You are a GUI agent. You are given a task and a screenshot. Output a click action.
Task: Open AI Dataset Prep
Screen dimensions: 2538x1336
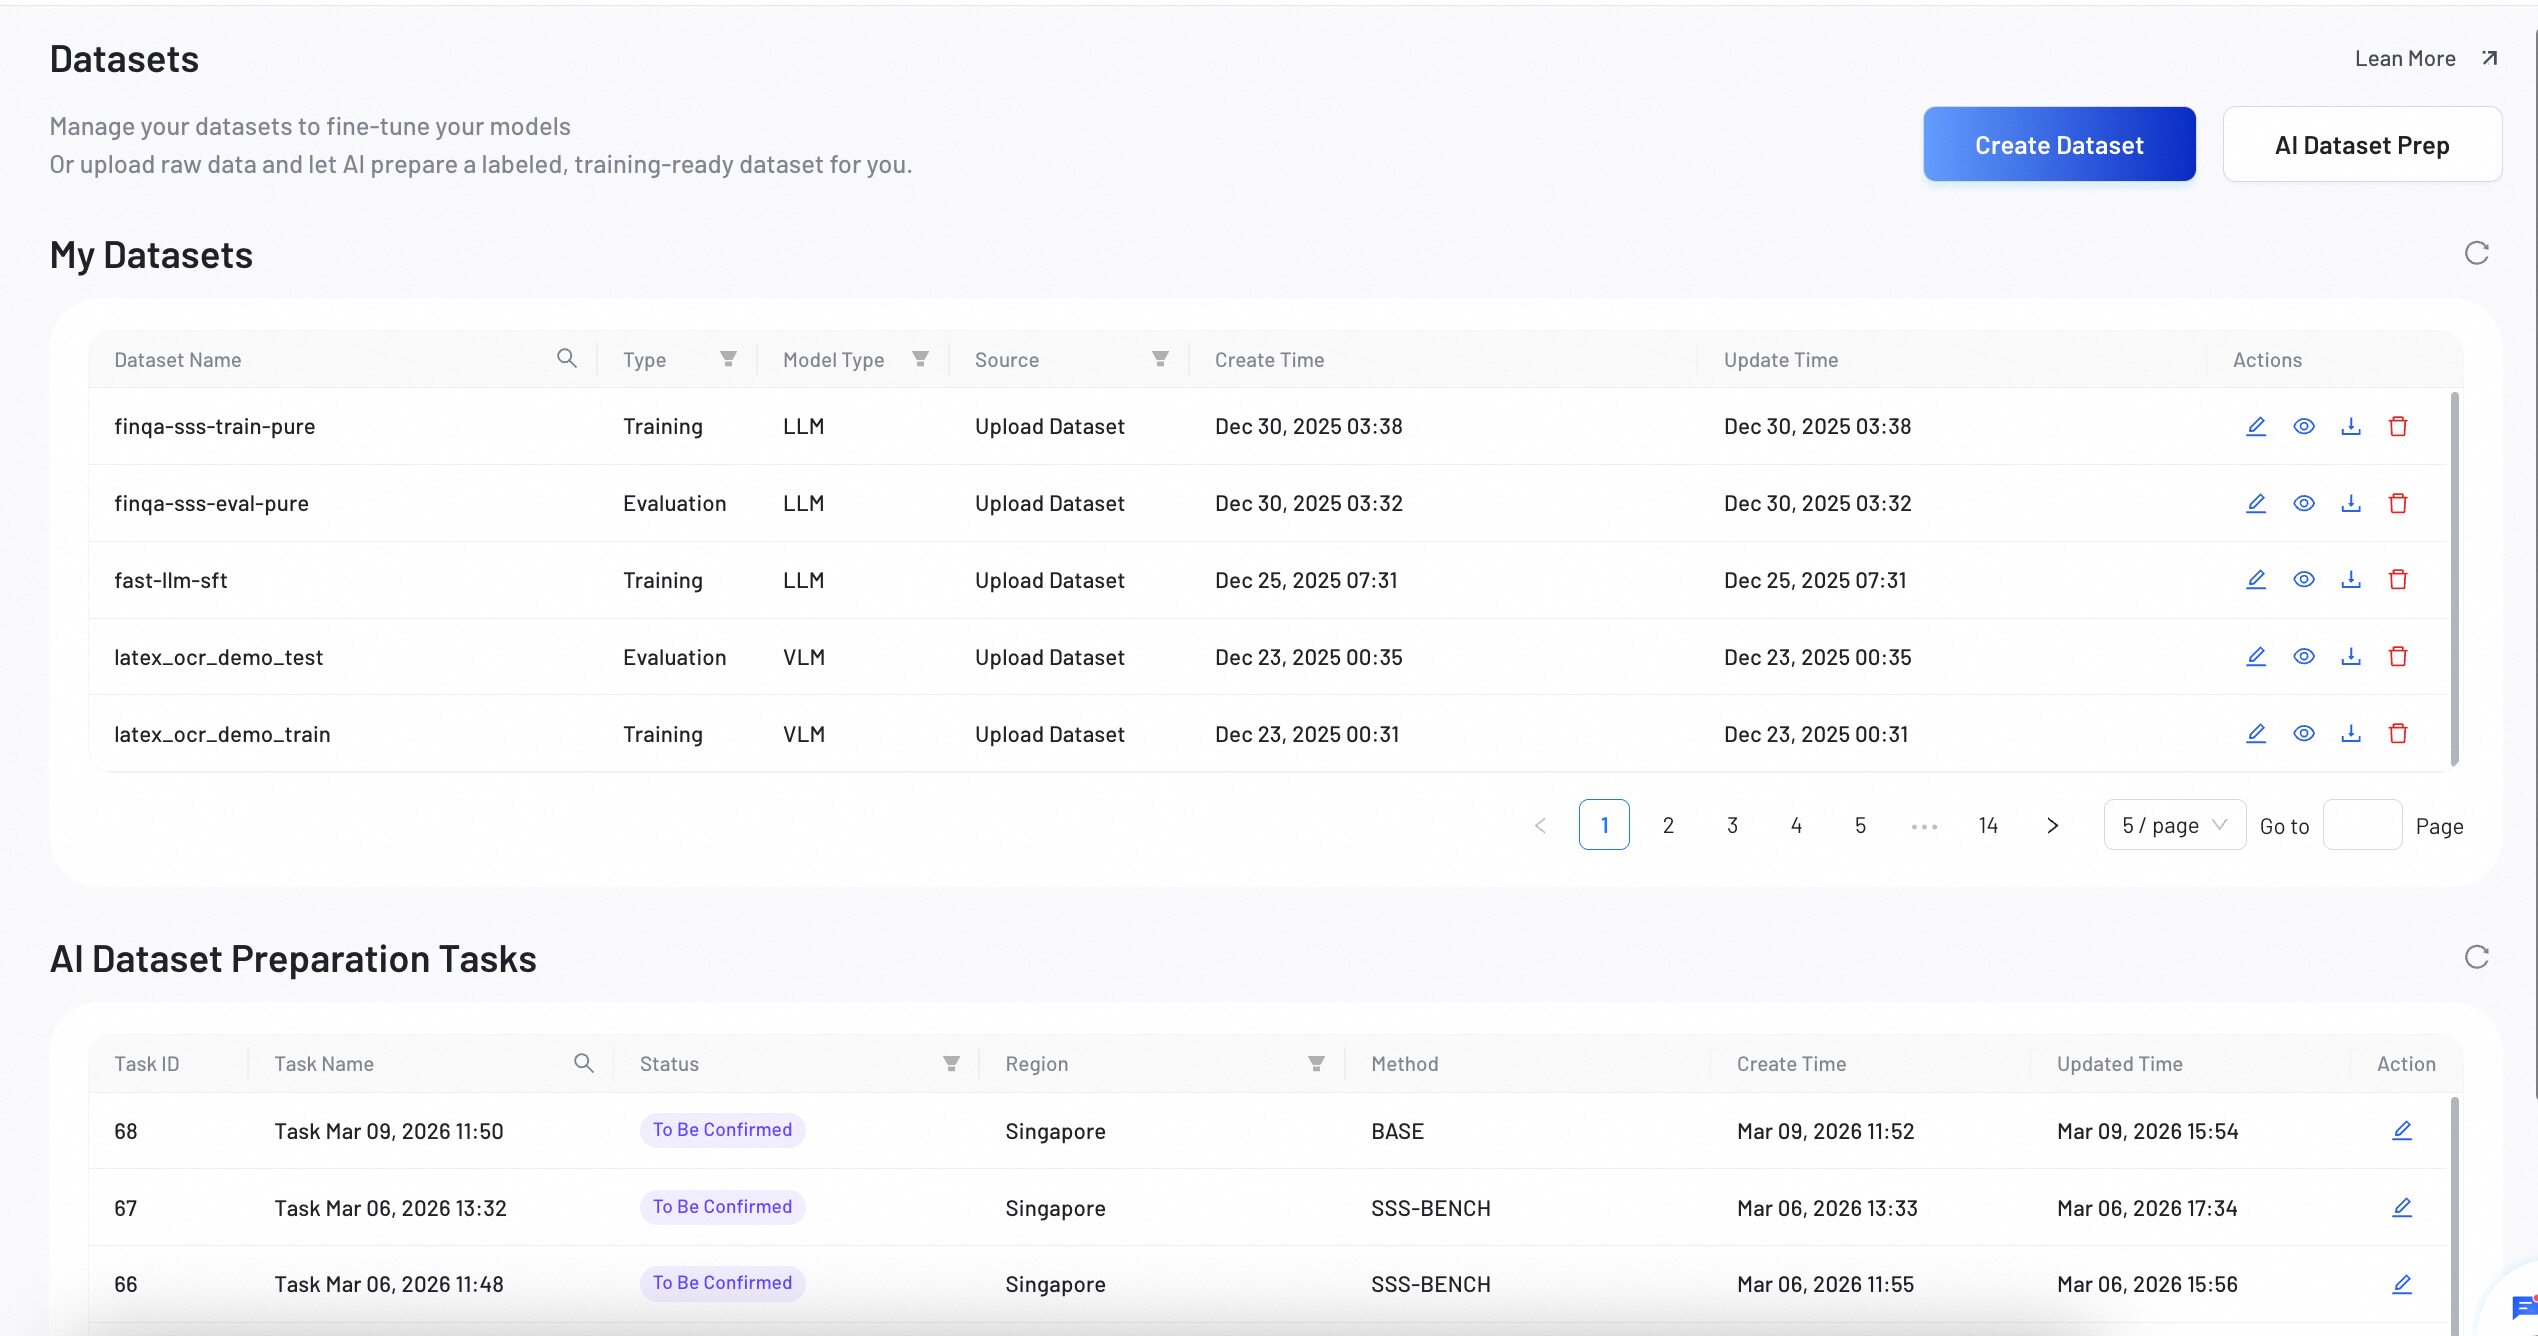click(2362, 144)
